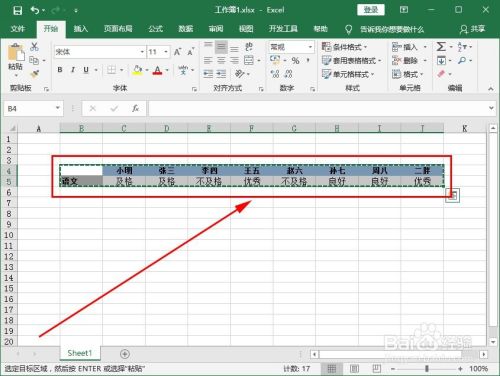Open Cell Styles menu
This screenshot has height=376, width=500.
click(x=348, y=74)
